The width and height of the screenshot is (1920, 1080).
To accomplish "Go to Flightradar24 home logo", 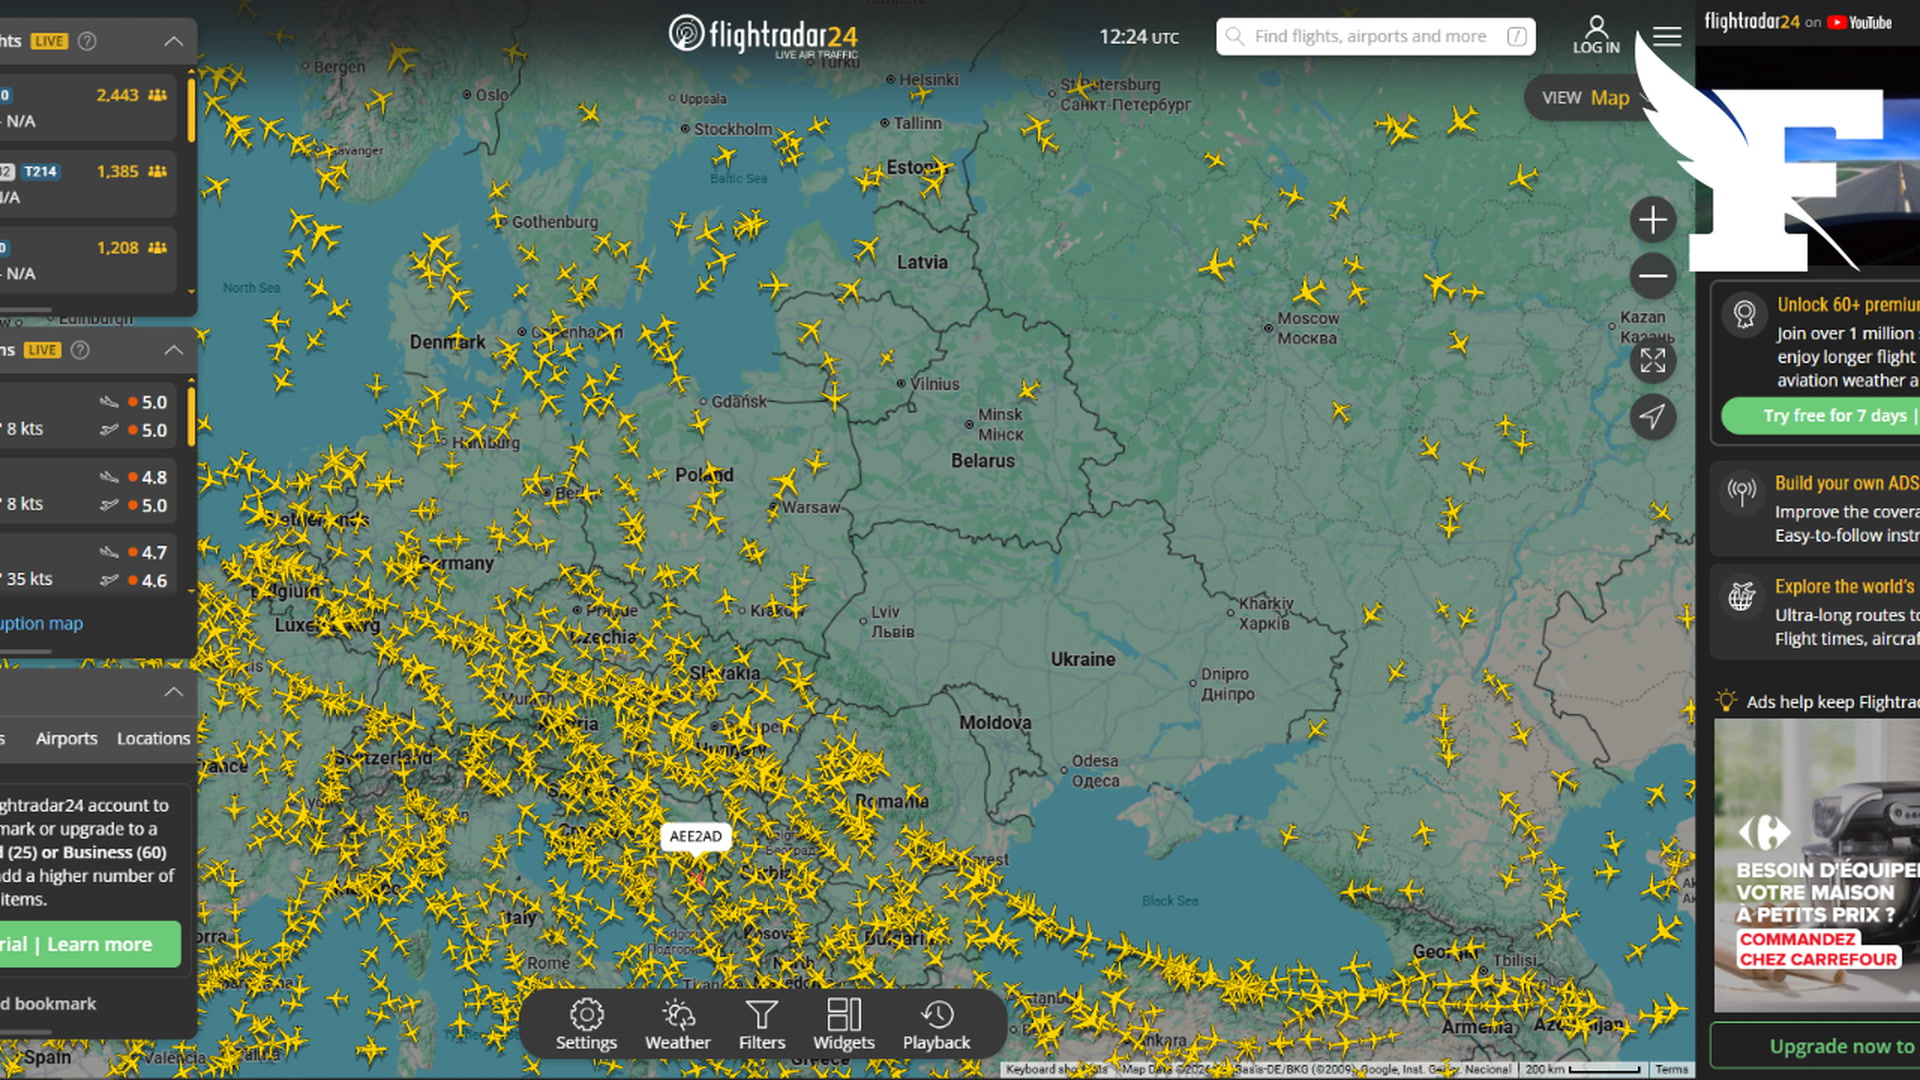I will click(x=764, y=36).
